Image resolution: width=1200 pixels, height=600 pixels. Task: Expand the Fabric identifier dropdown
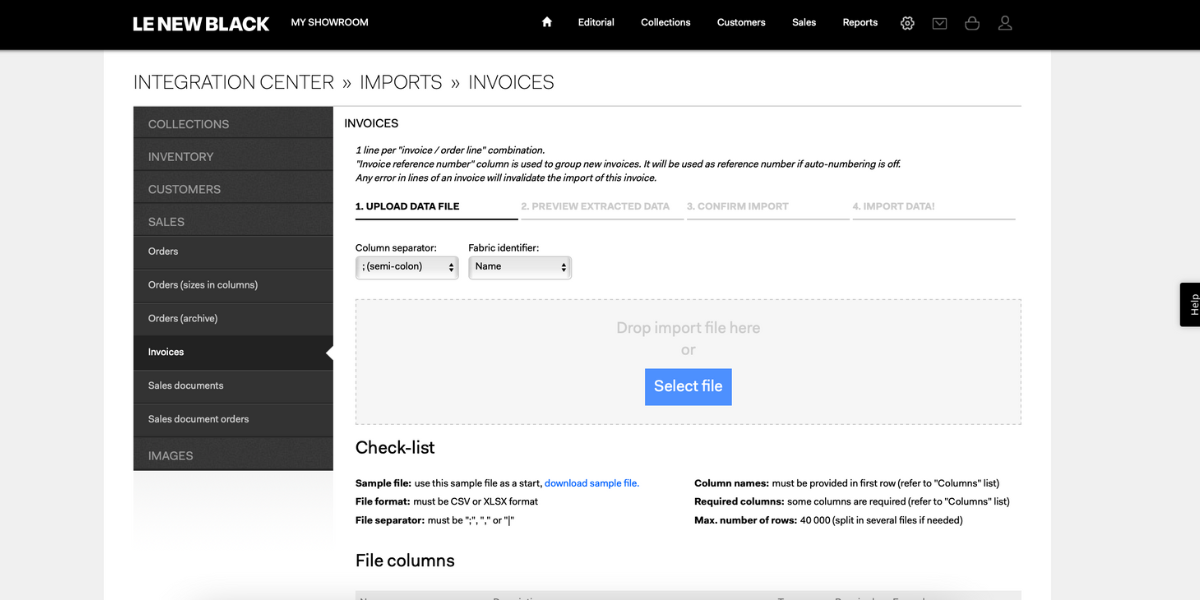point(520,267)
